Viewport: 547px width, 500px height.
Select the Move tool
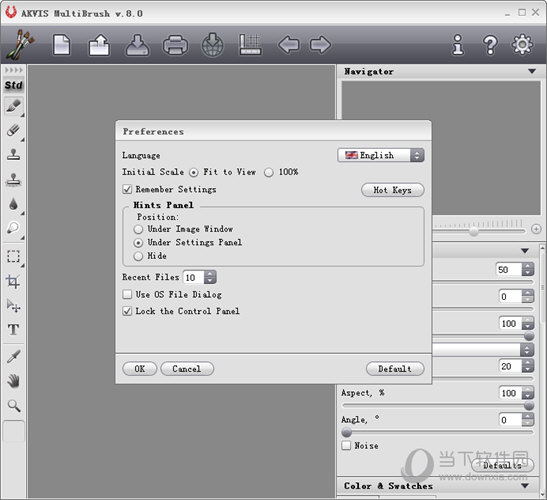[x=14, y=305]
